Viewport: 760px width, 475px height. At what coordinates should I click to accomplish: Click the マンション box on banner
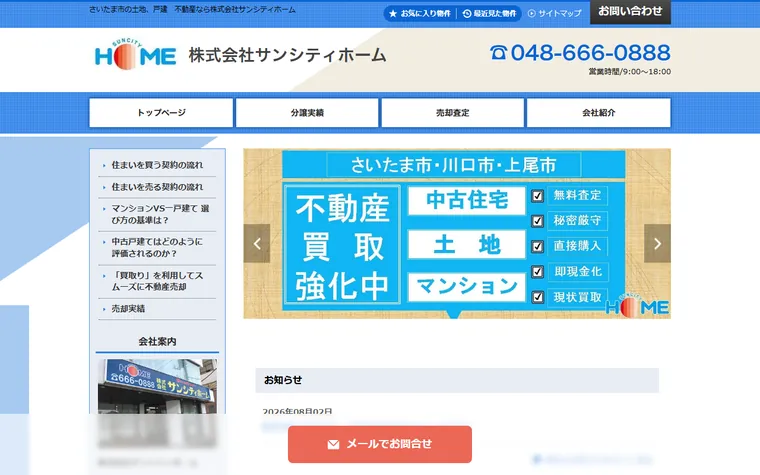pos(467,286)
